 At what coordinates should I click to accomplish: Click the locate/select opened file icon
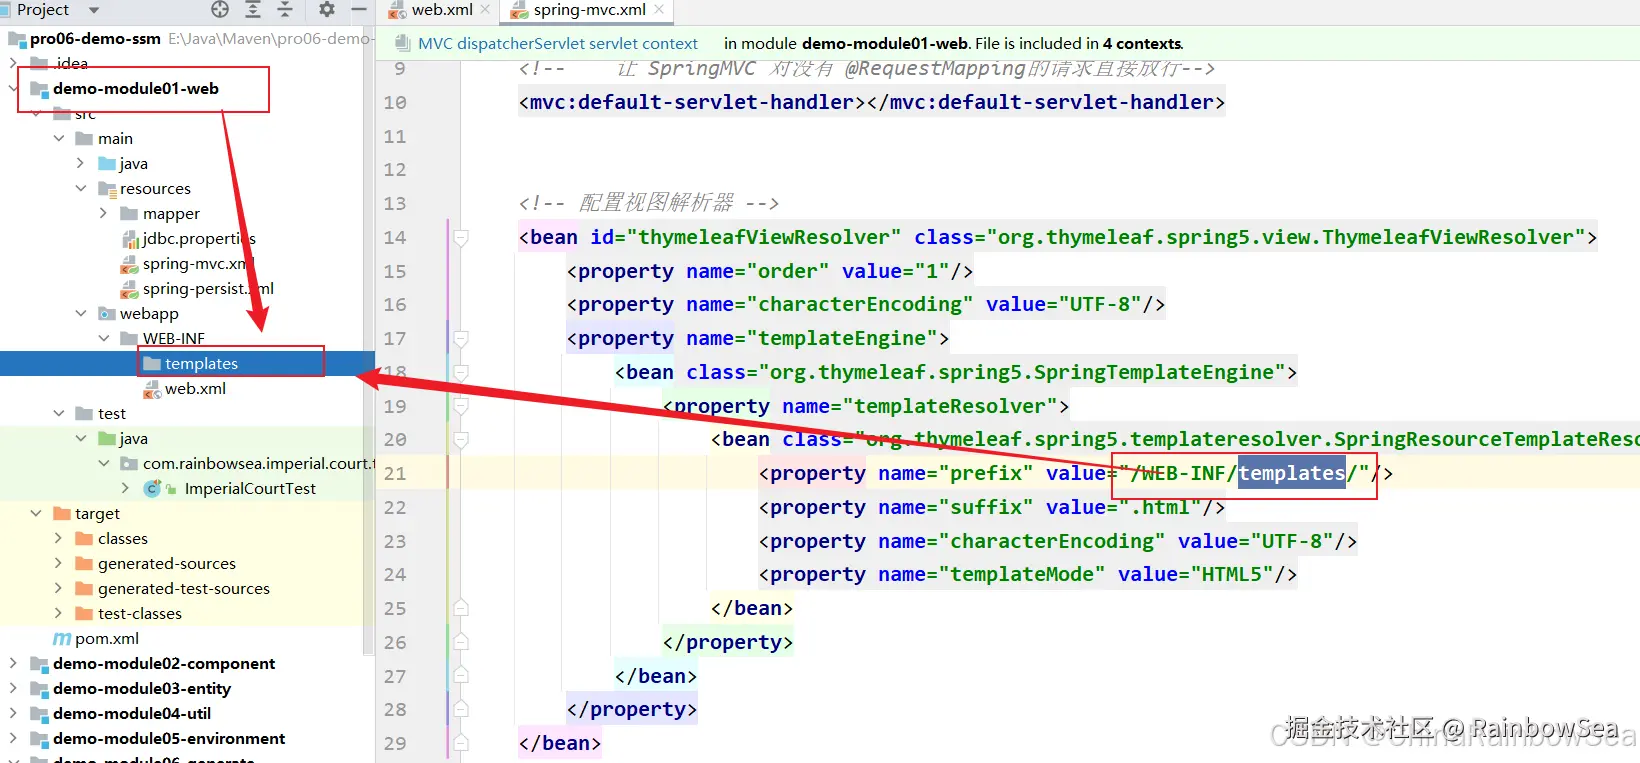220,10
